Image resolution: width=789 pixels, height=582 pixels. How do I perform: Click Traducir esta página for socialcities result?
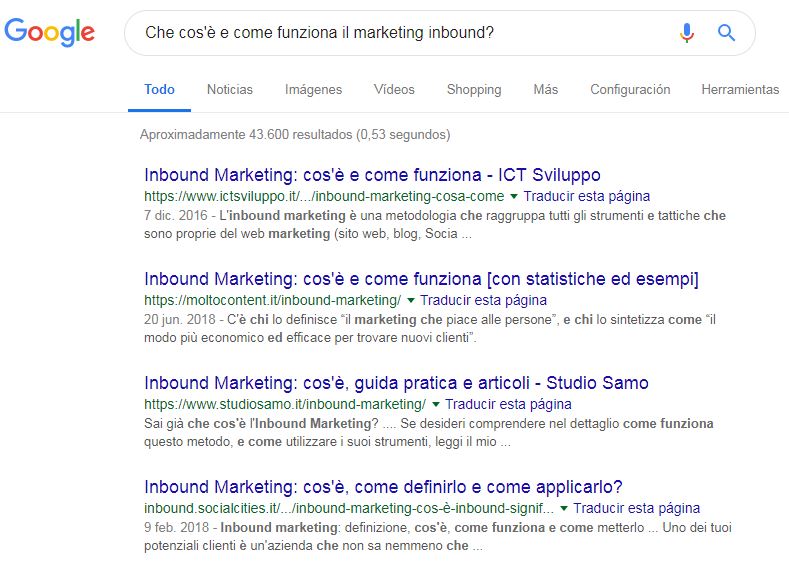tap(637, 509)
